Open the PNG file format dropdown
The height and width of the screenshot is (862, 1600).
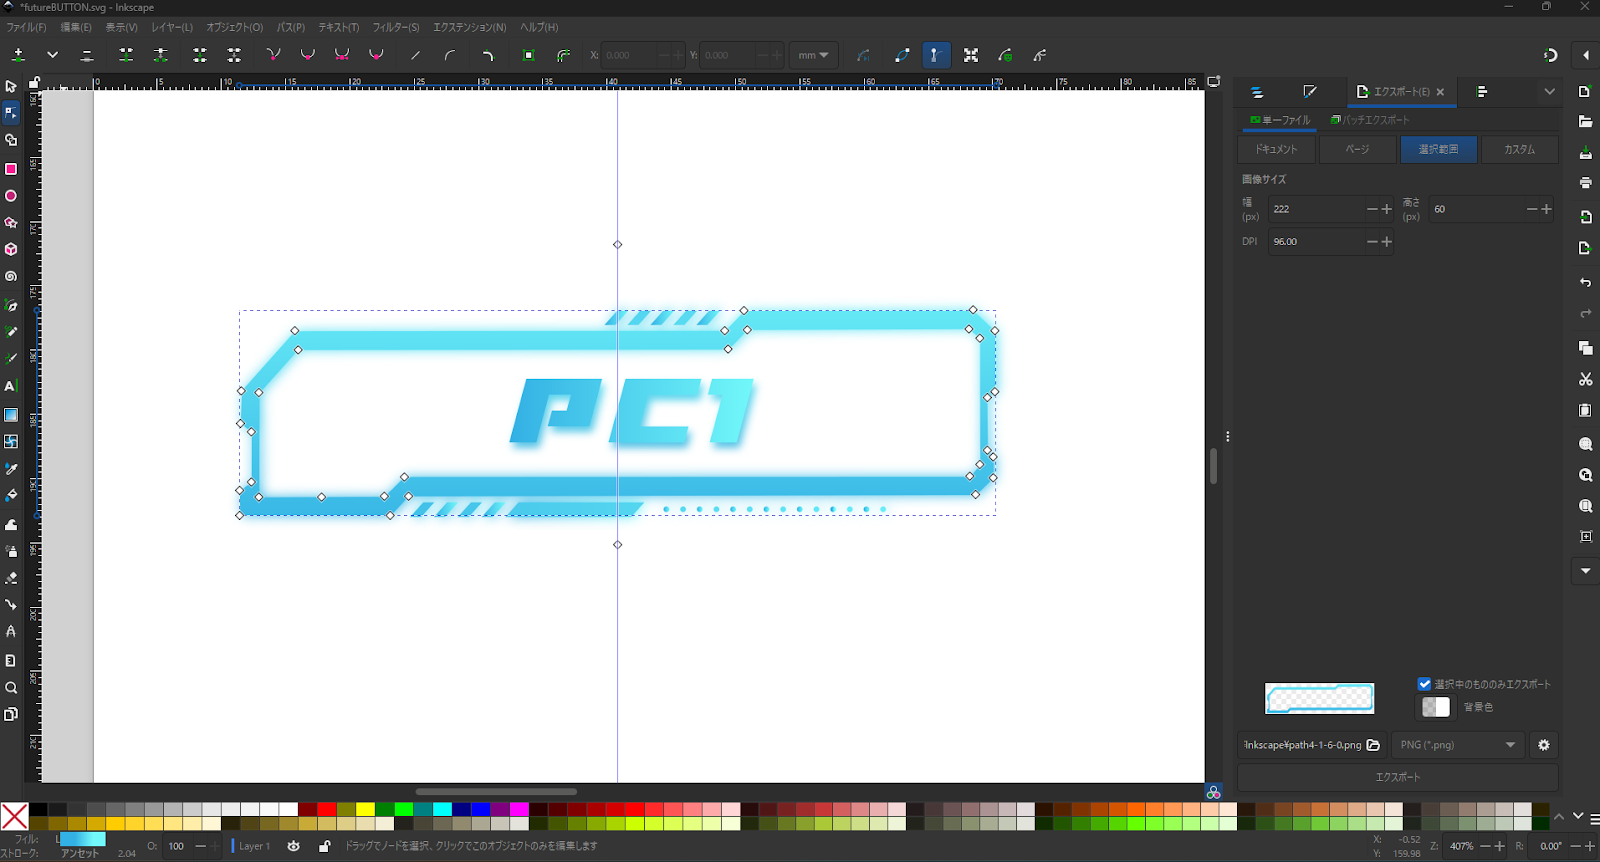click(1457, 745)
